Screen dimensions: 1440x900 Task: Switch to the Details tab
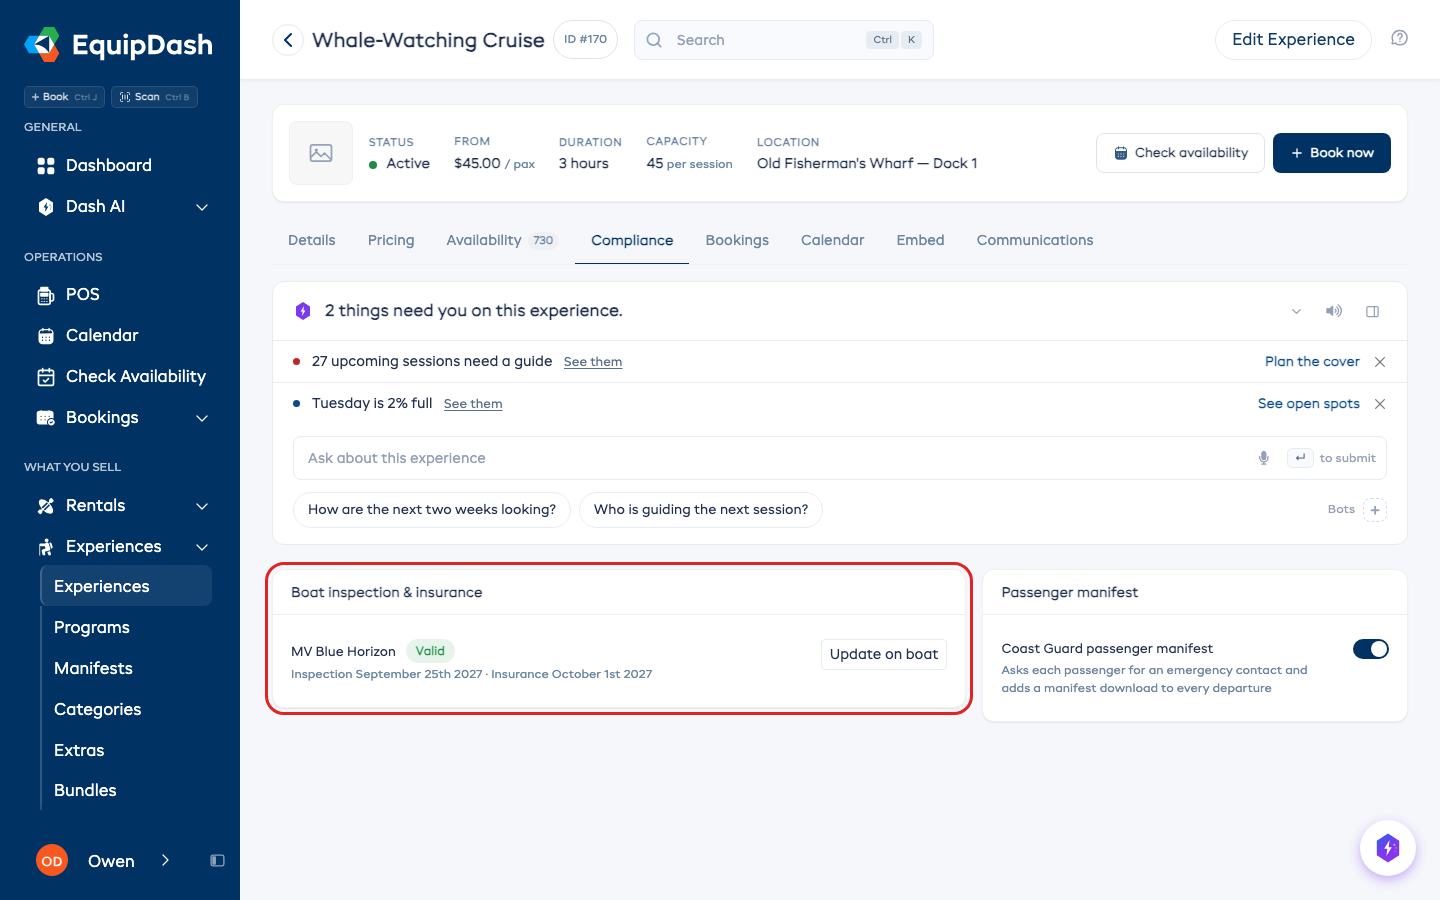pos(312,240)
